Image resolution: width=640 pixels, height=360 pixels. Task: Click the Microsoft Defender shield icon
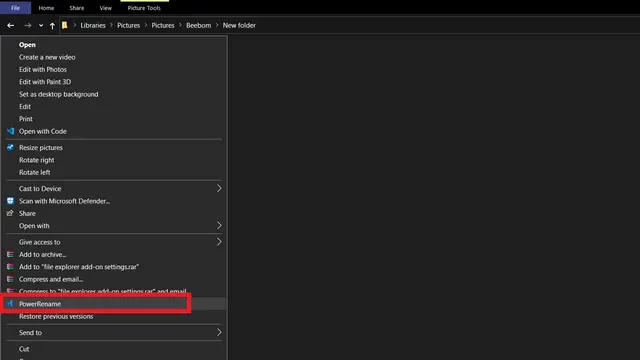(10, 201)
